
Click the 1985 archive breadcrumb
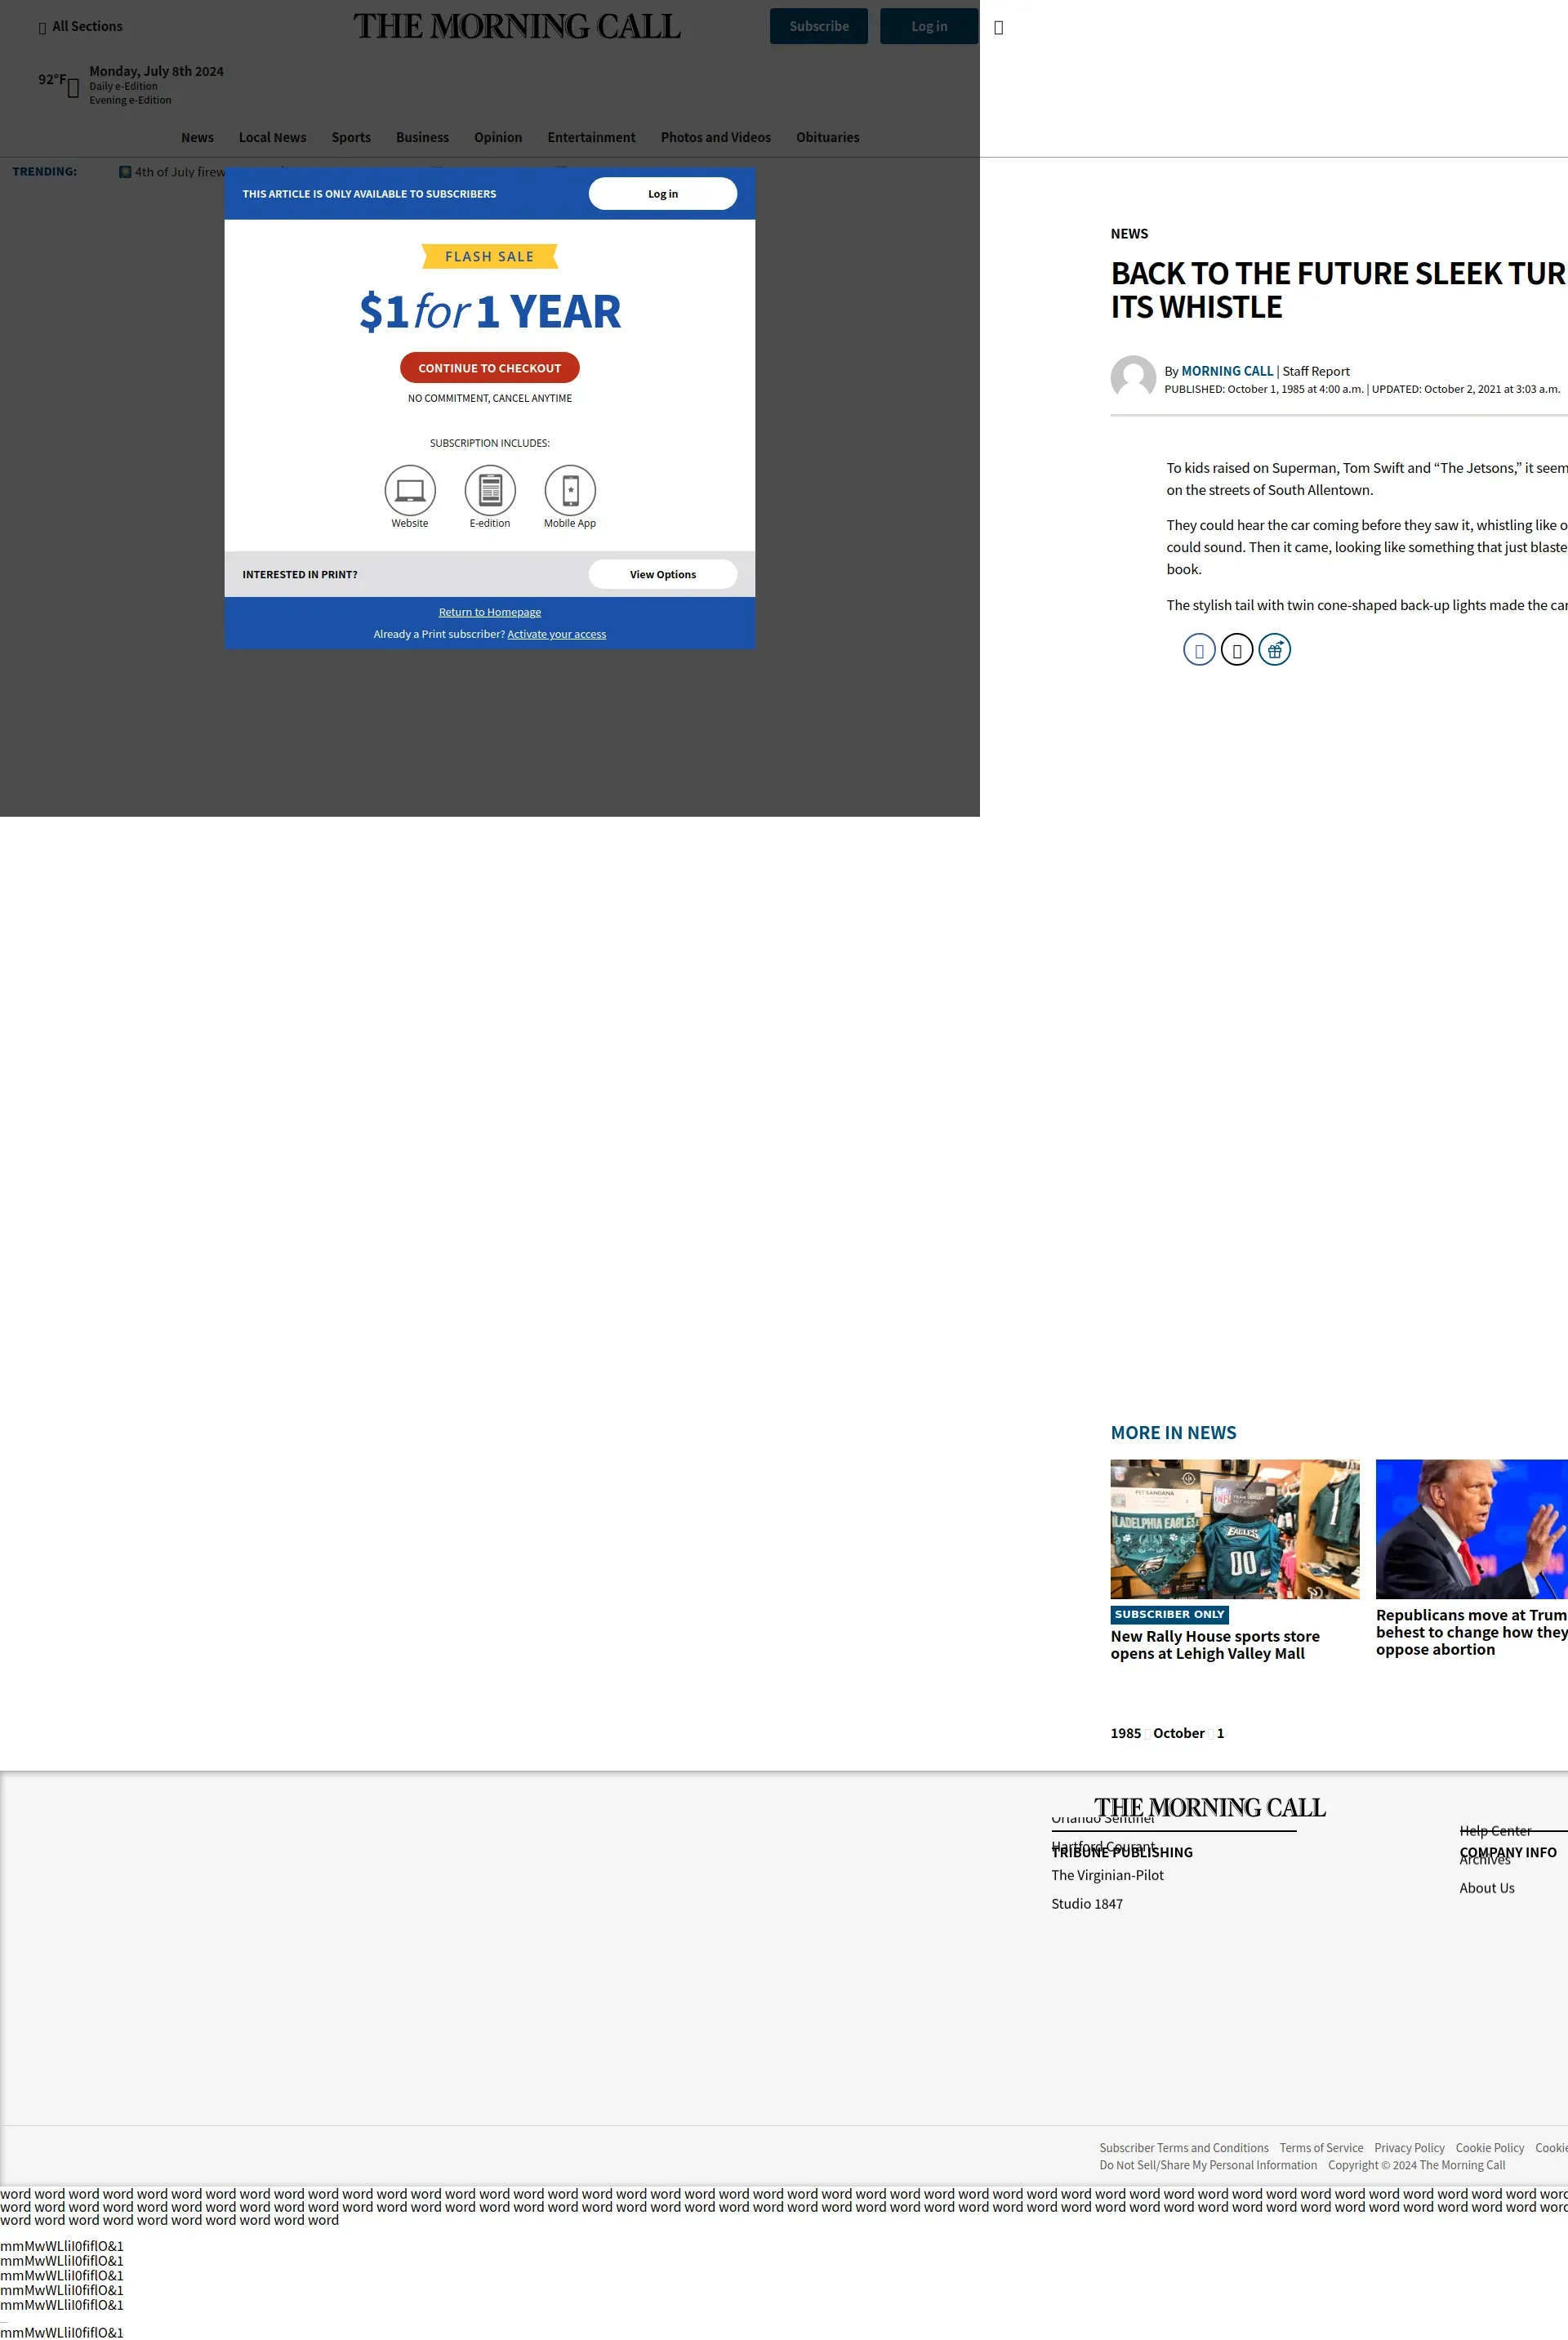pos(1125,1733)
